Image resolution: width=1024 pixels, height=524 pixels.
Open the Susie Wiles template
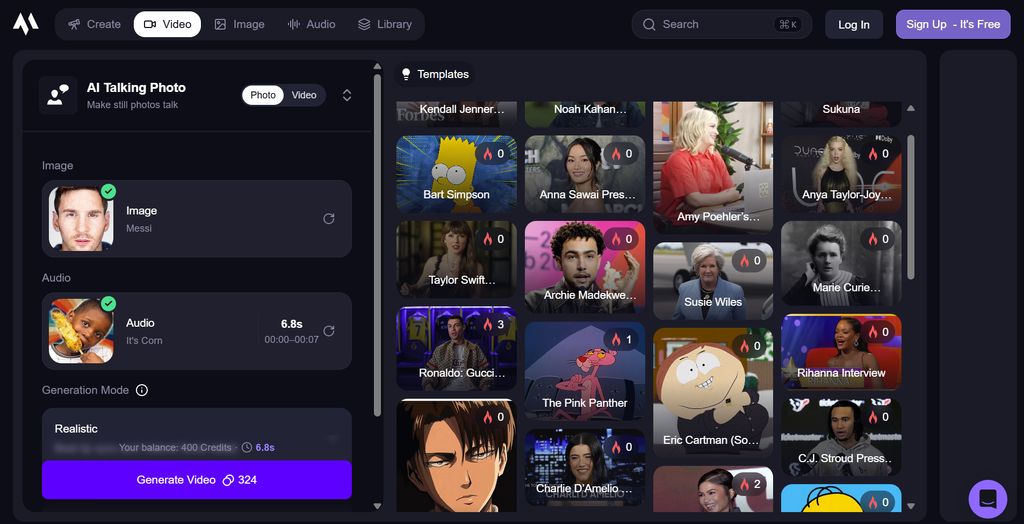click(713, 281)
